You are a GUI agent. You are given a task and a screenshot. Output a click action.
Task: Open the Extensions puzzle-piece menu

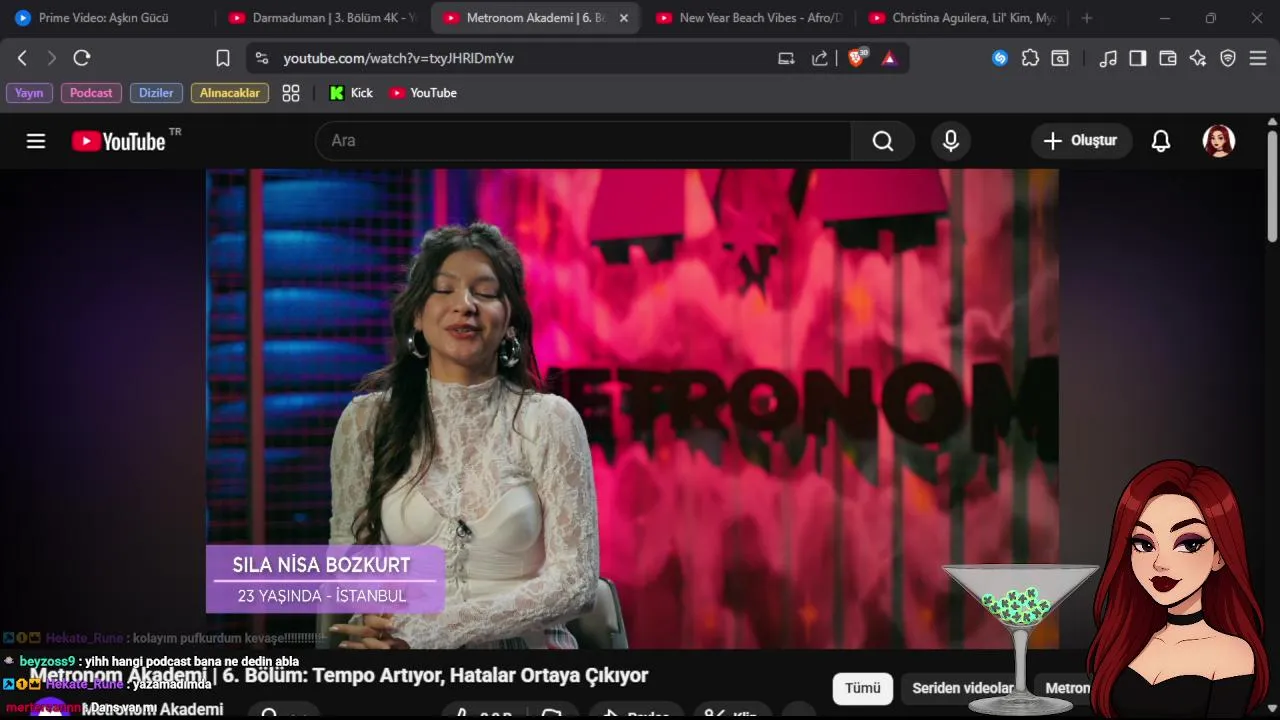click(1030, 58)
